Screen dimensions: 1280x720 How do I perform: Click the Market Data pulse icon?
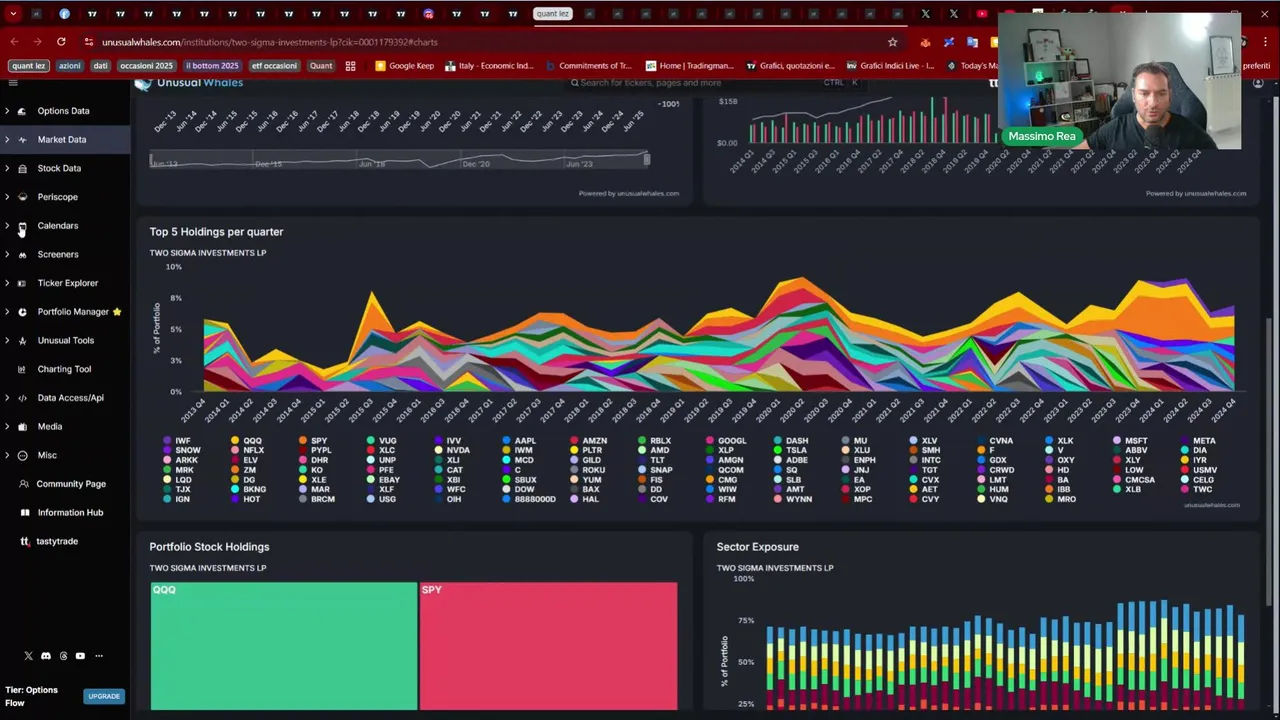[22, 140]
